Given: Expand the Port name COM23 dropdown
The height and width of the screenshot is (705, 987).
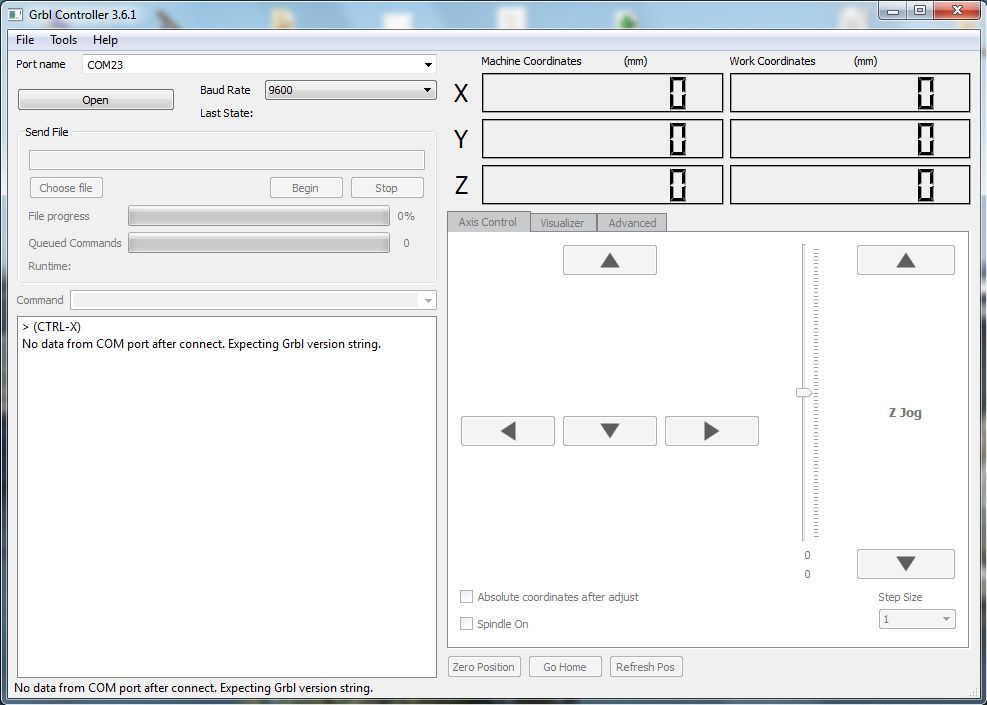Looking at the screenshot, I should [428, 64].
